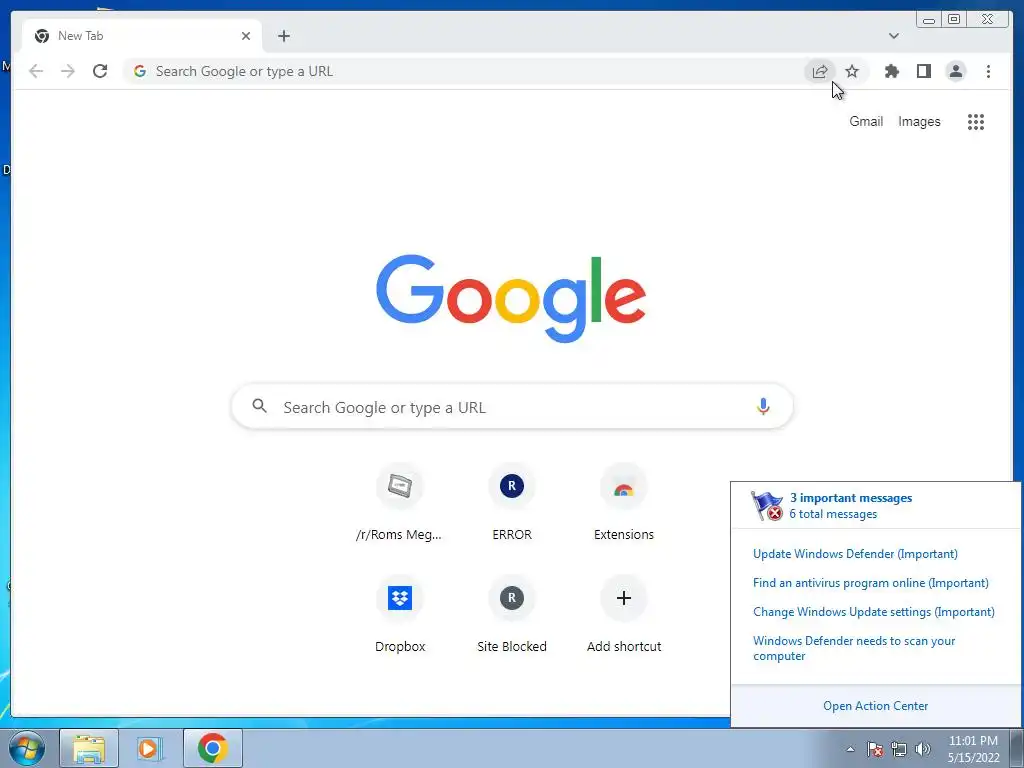
Task: Click Open Action Center
Action: (x=875, y=706)
